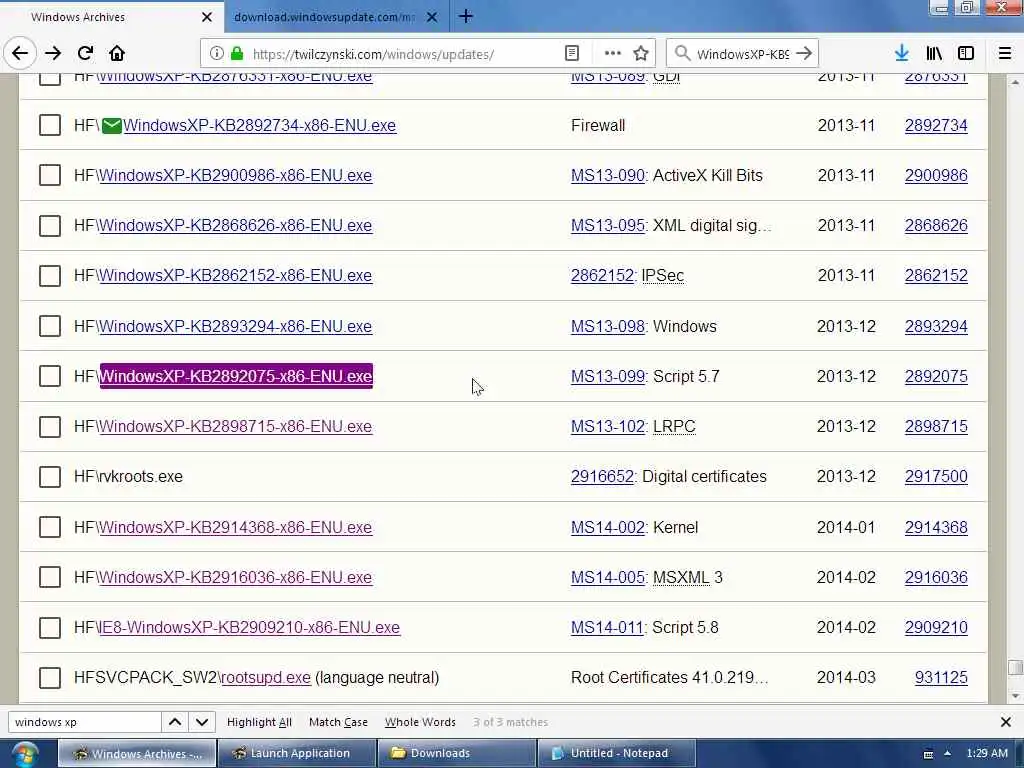Check the box for KB2893294 row
This screenshot has width=1024, height=768.
(x=50, y=326)
